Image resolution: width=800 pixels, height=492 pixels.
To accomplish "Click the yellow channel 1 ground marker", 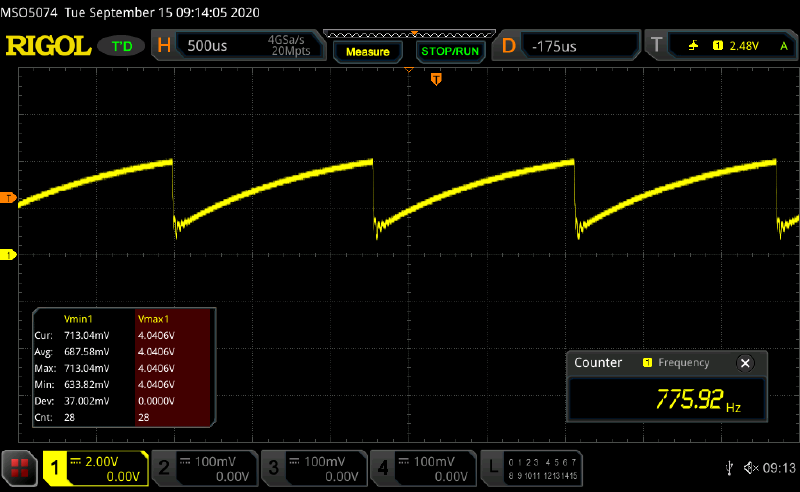I will tap(8, 255).
